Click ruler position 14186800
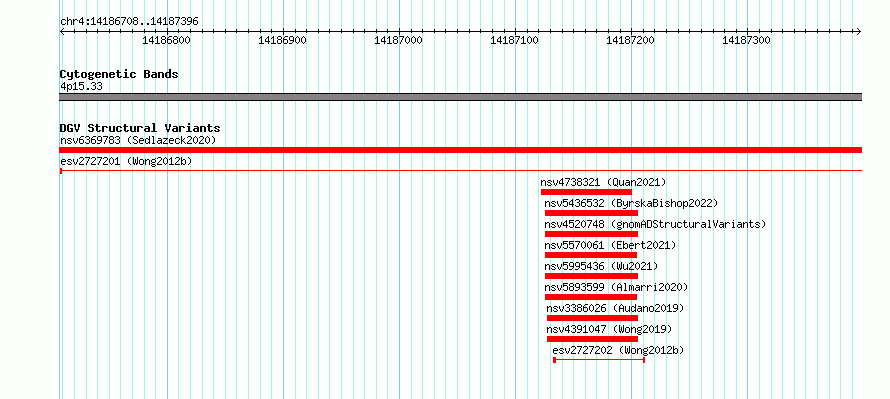890x399 pixels. tap(166, 40)
